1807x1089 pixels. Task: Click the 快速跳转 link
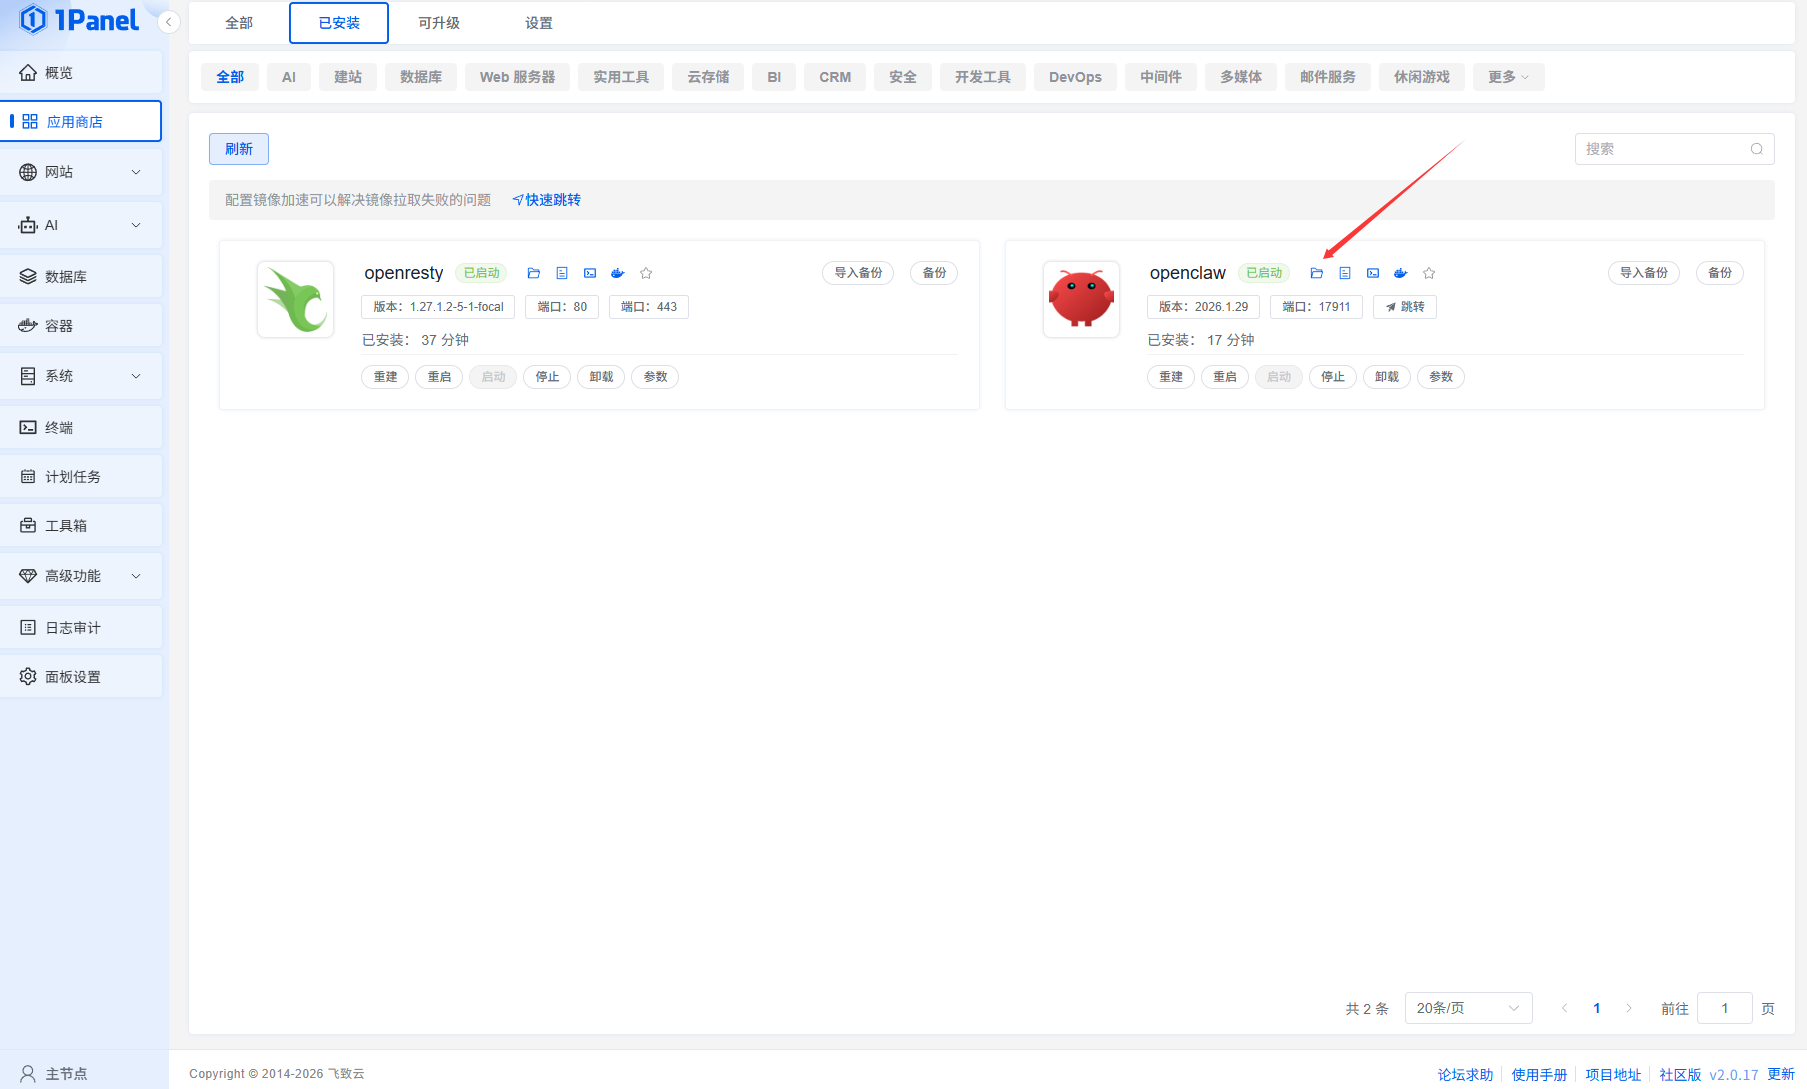[547, 200]
